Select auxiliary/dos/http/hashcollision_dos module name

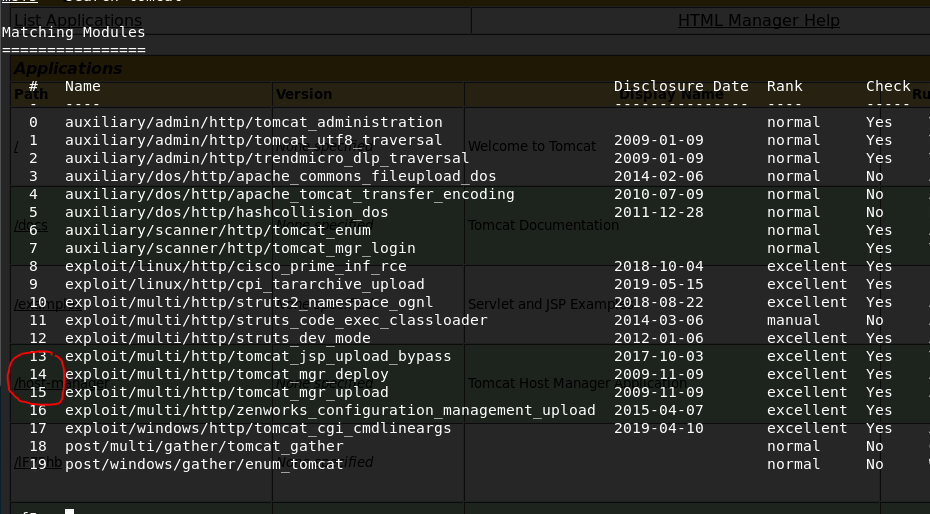tap(227, 212)
